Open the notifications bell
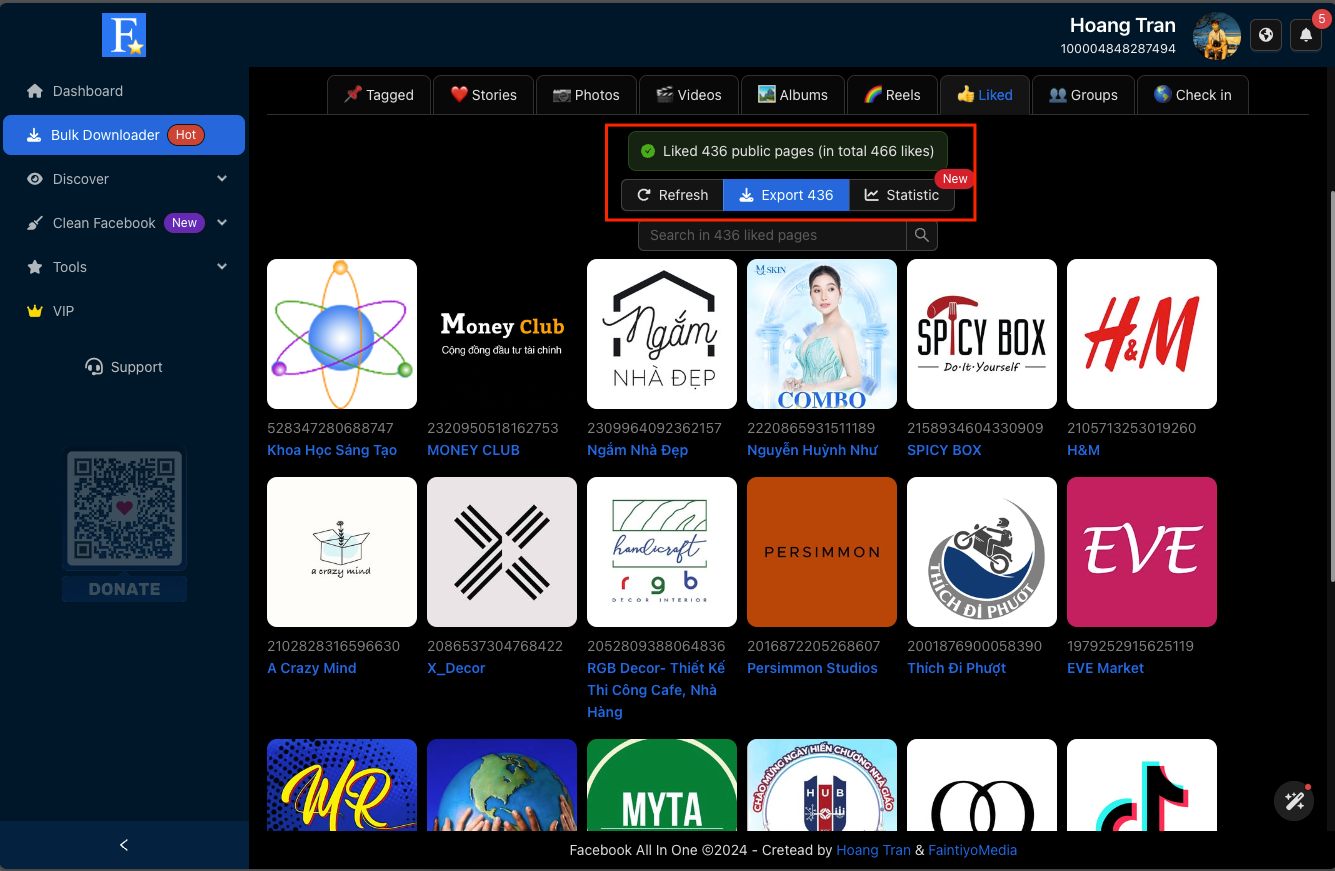1335x871 pixels. [1306, 35]
